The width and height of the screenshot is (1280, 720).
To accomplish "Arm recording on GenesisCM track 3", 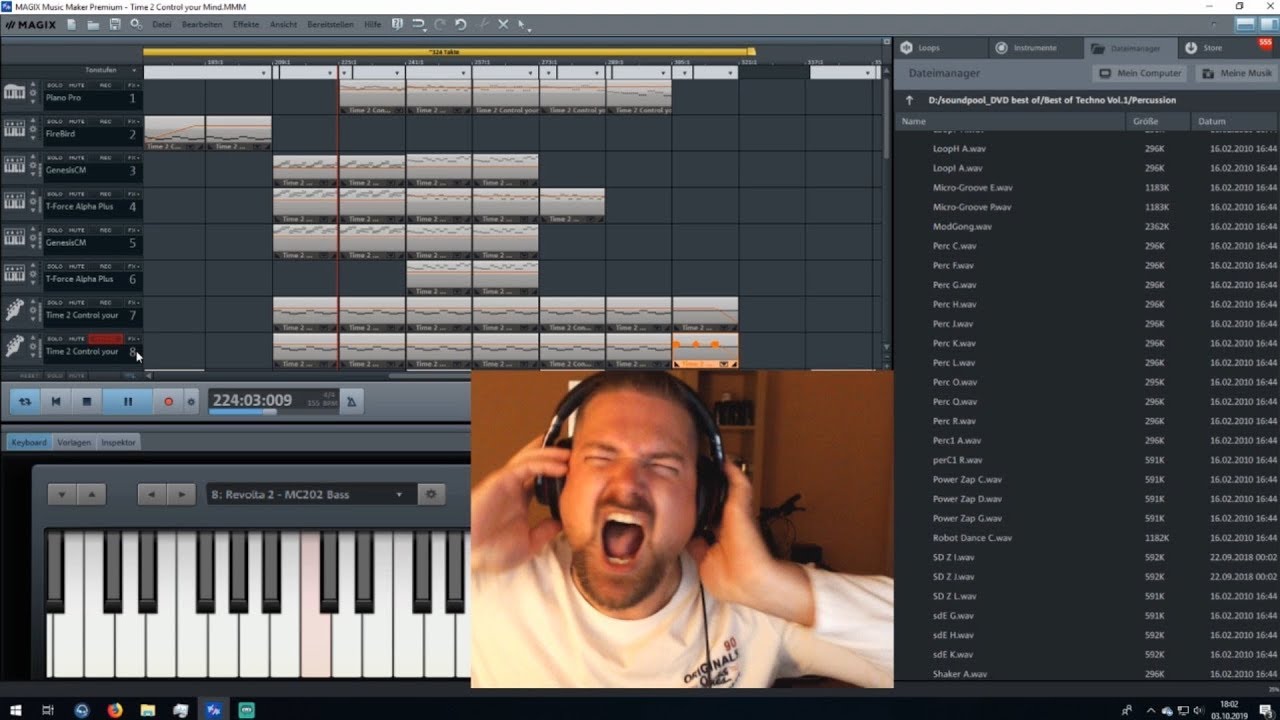I will 105,158.
